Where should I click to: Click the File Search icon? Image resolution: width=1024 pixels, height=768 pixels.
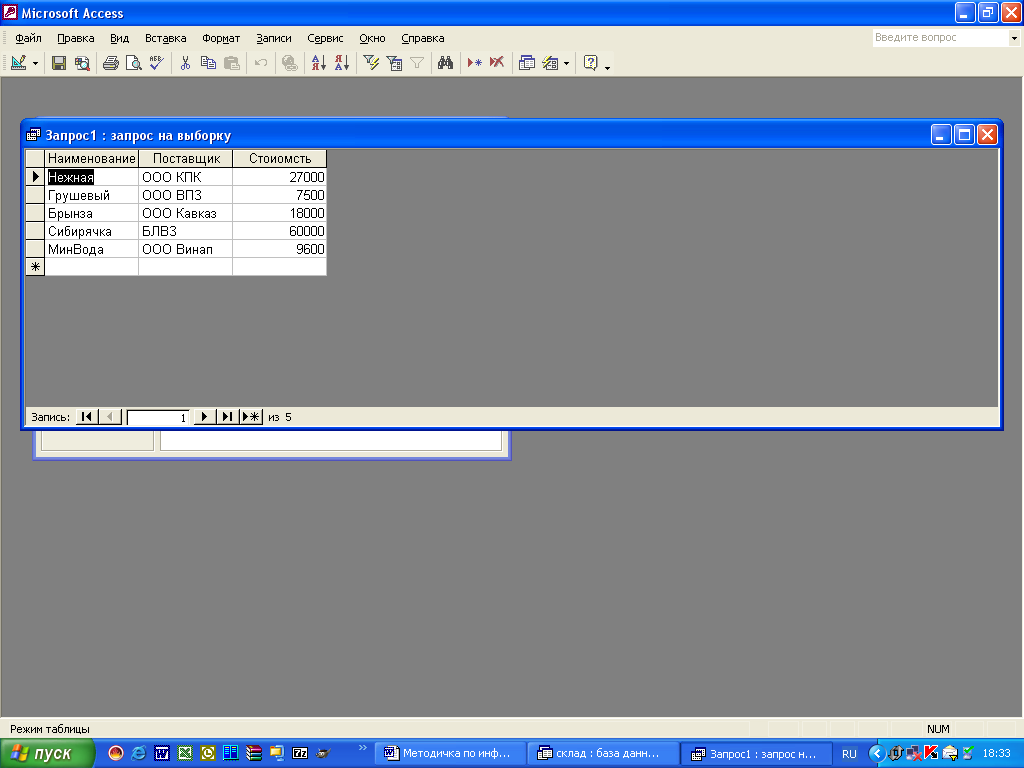click(x=82, y=63)
